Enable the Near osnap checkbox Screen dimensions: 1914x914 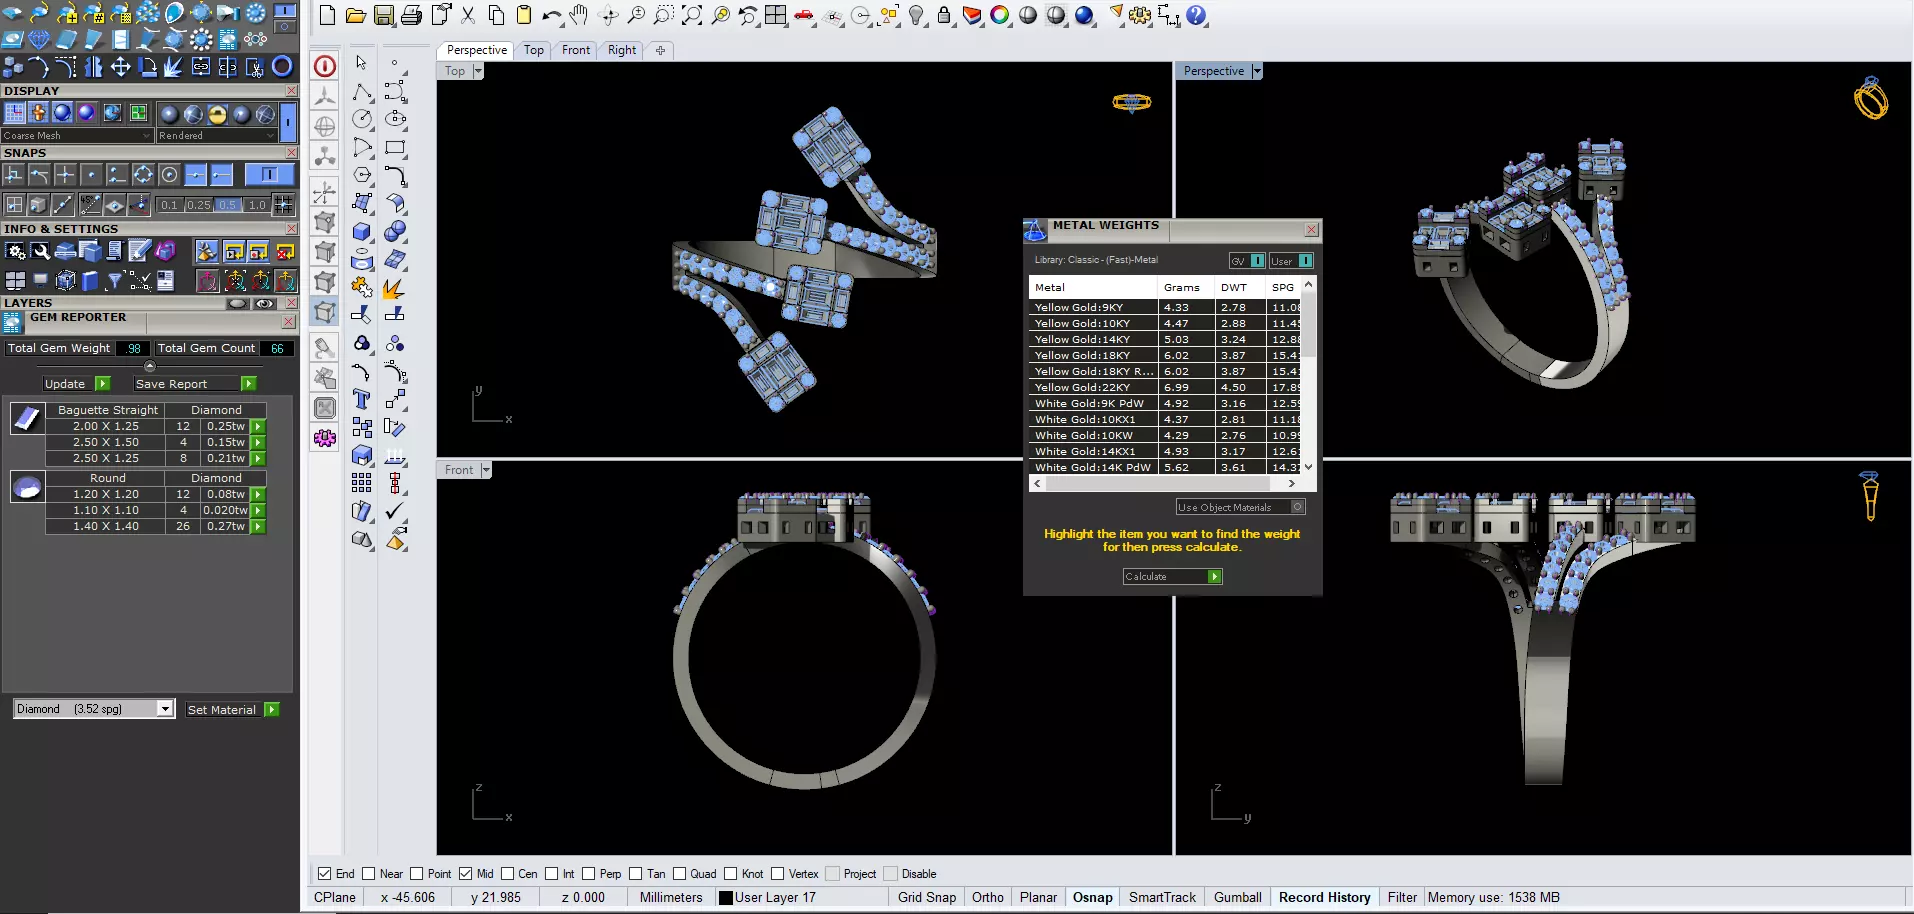369,873
